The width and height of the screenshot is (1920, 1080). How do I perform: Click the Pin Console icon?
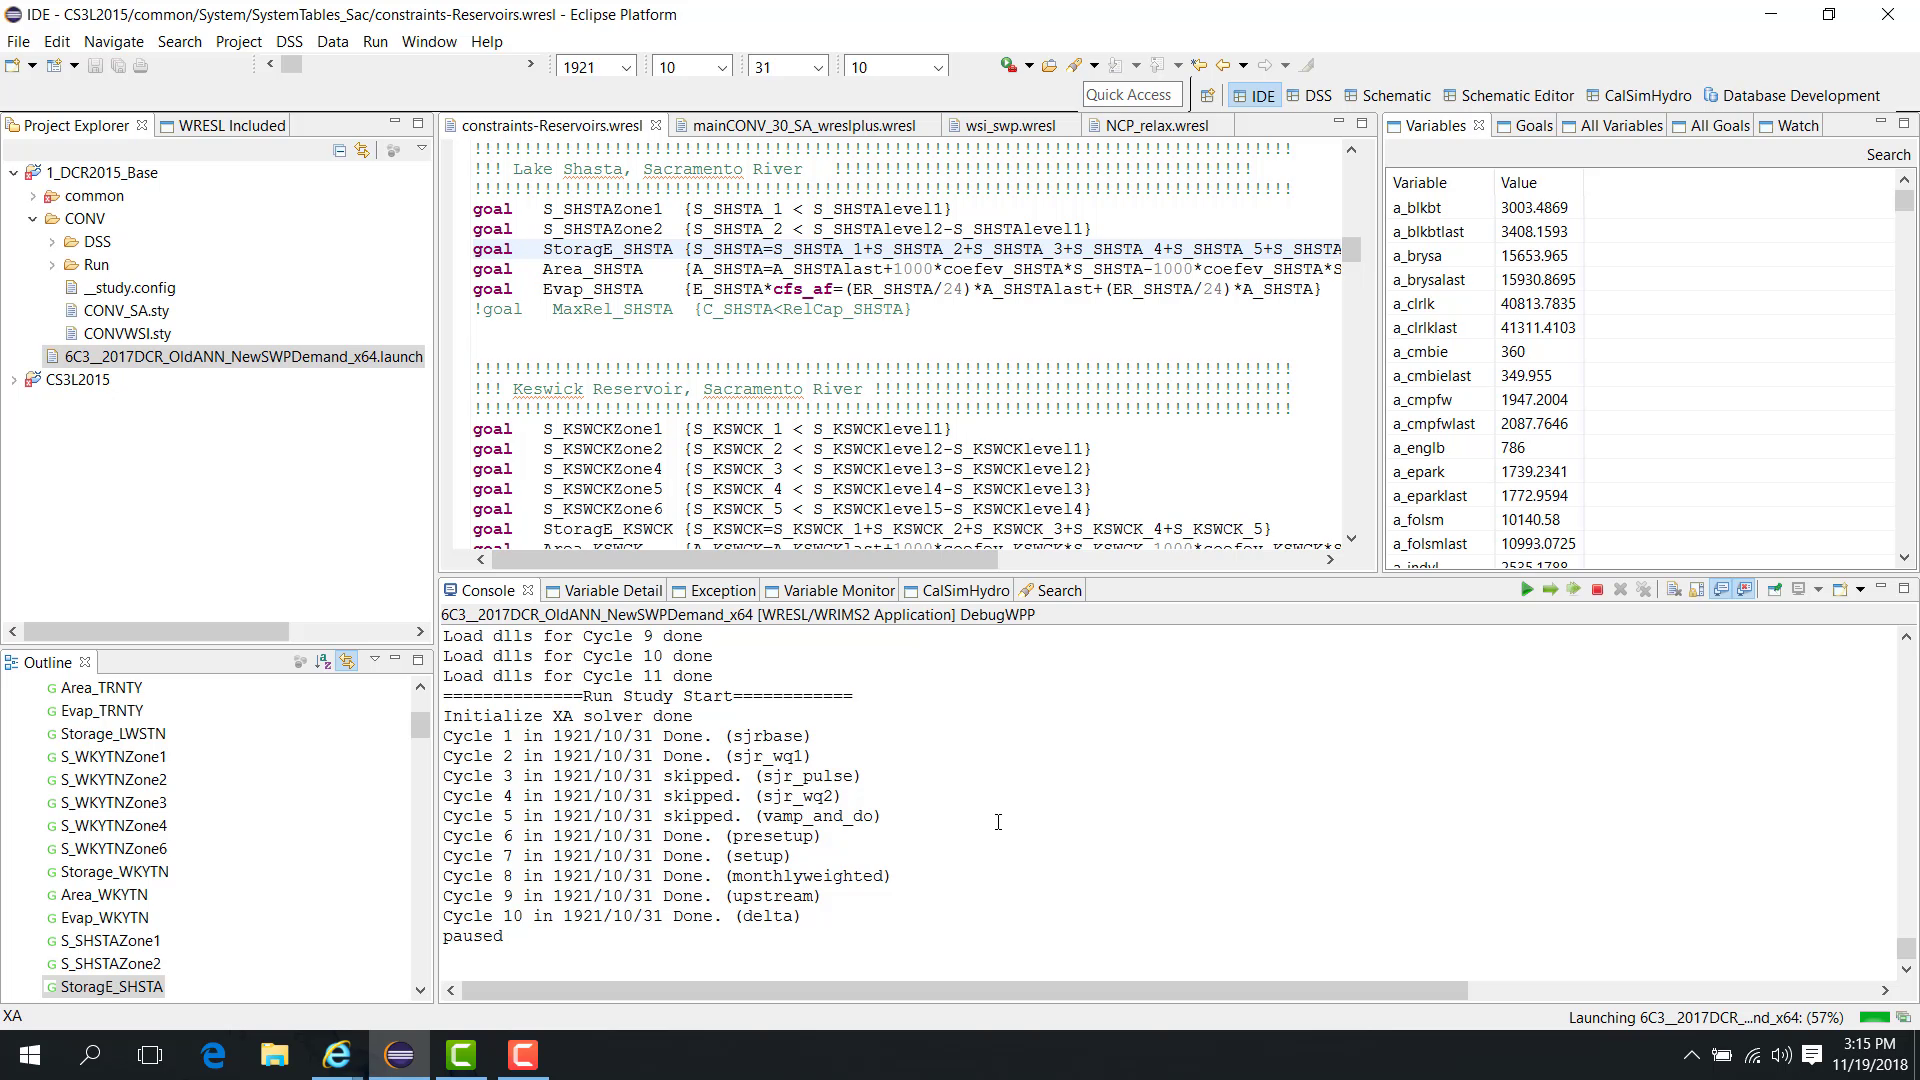(1775, 589)
